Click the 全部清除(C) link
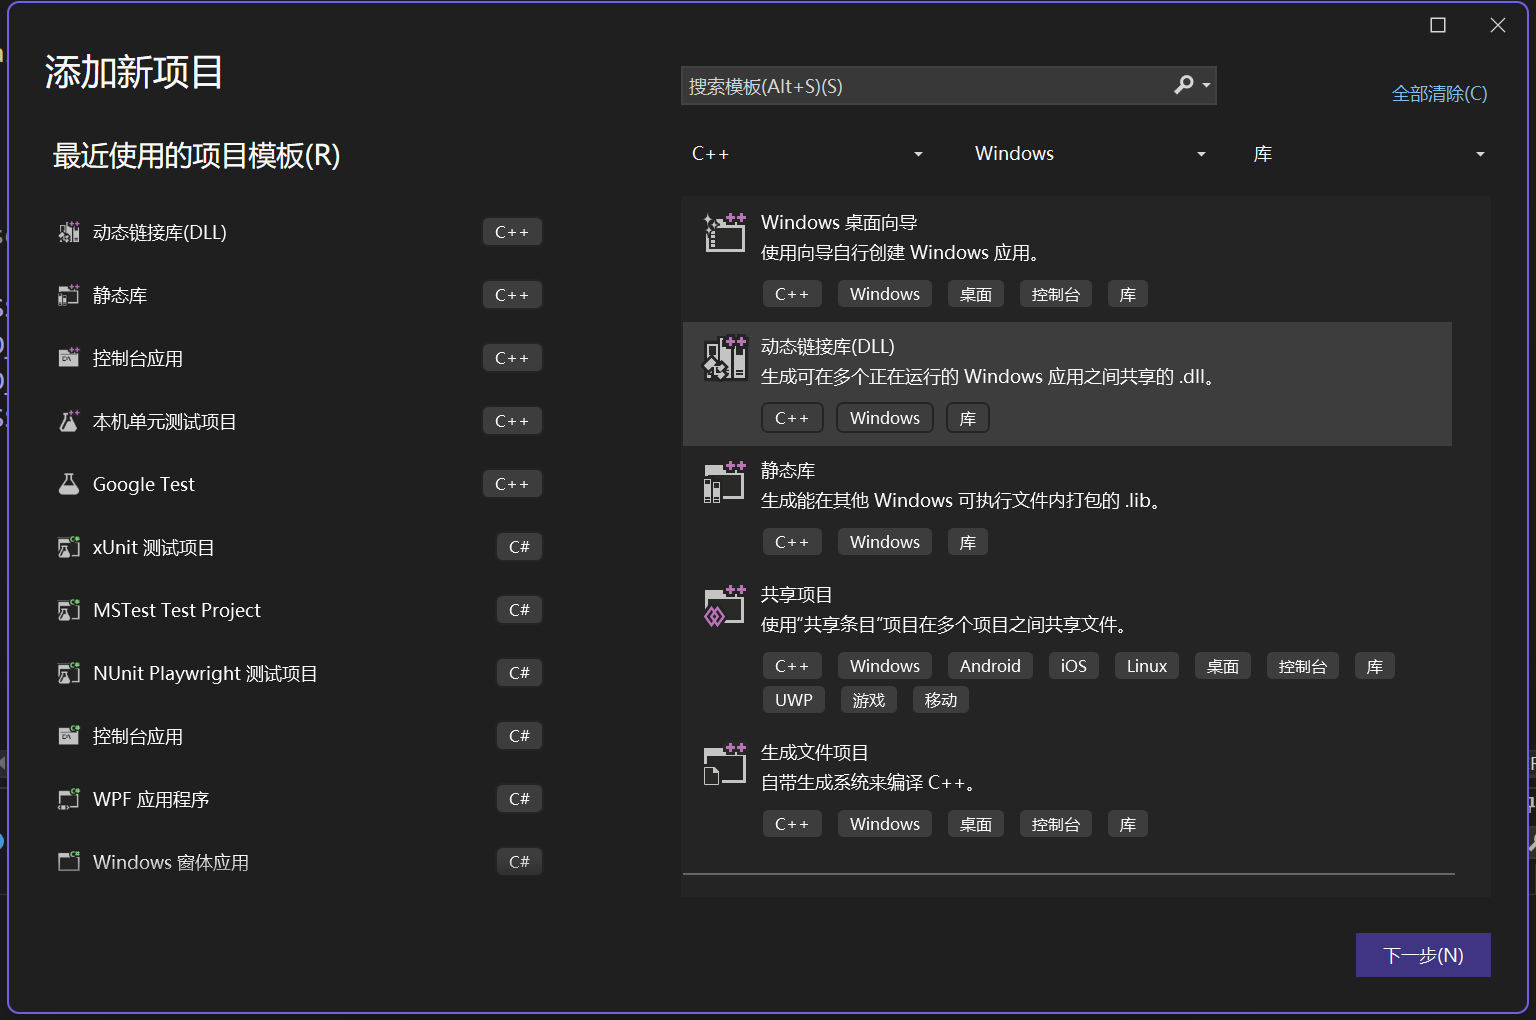Image resolution: width=1536 pixels, height=1020 pixels. click(x=1439, y=94)
